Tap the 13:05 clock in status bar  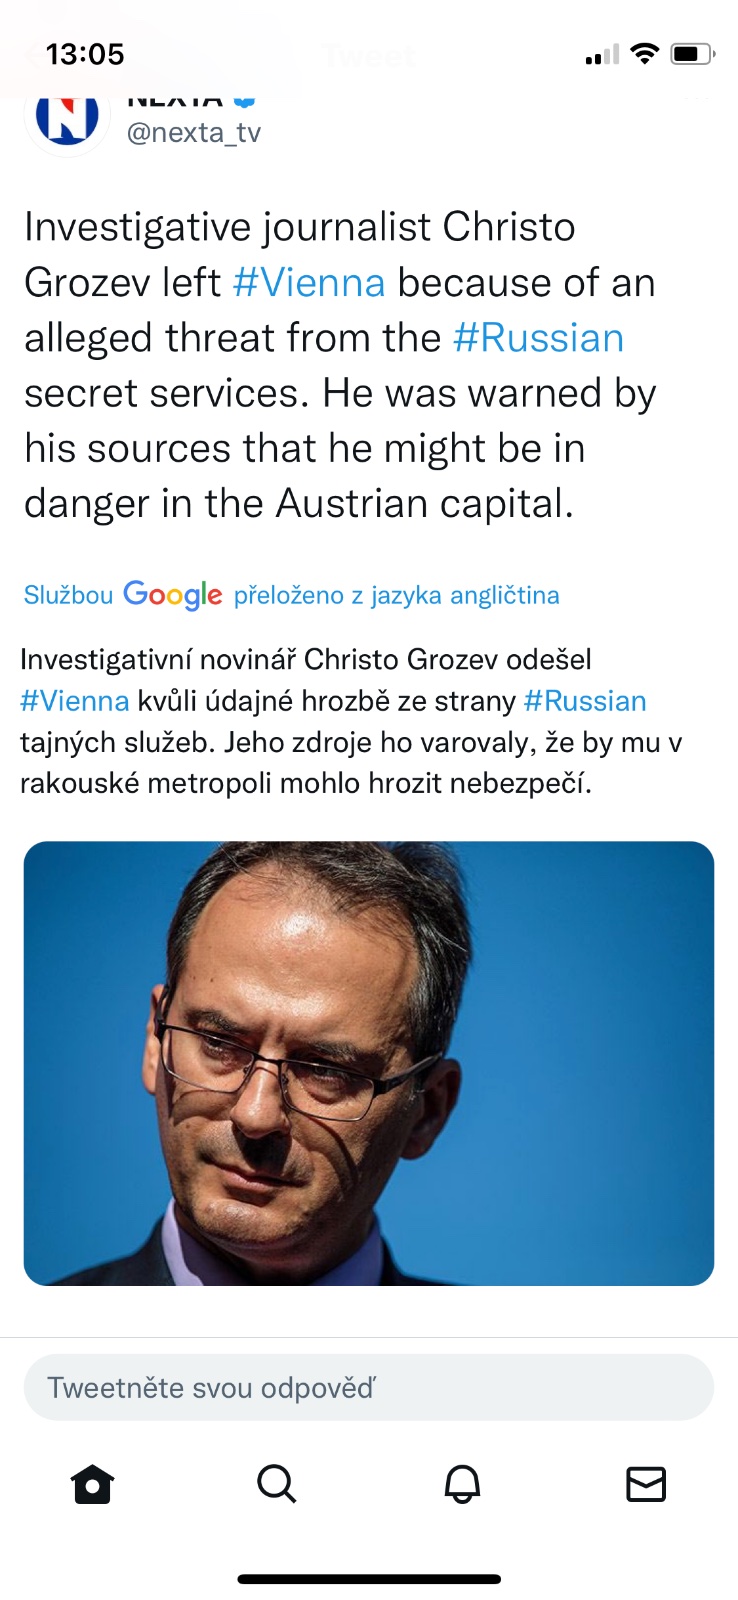[x=85, y=54]
